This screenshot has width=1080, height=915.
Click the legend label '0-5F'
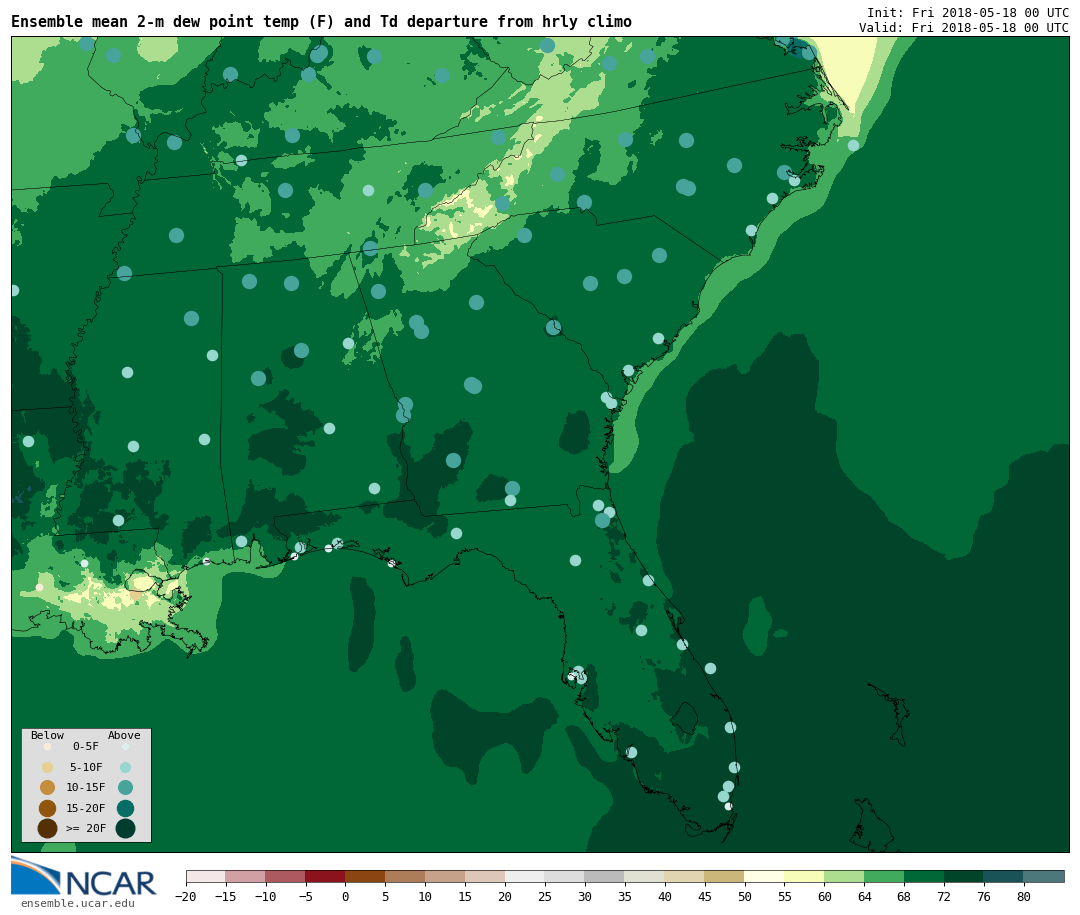pos(86,746)
